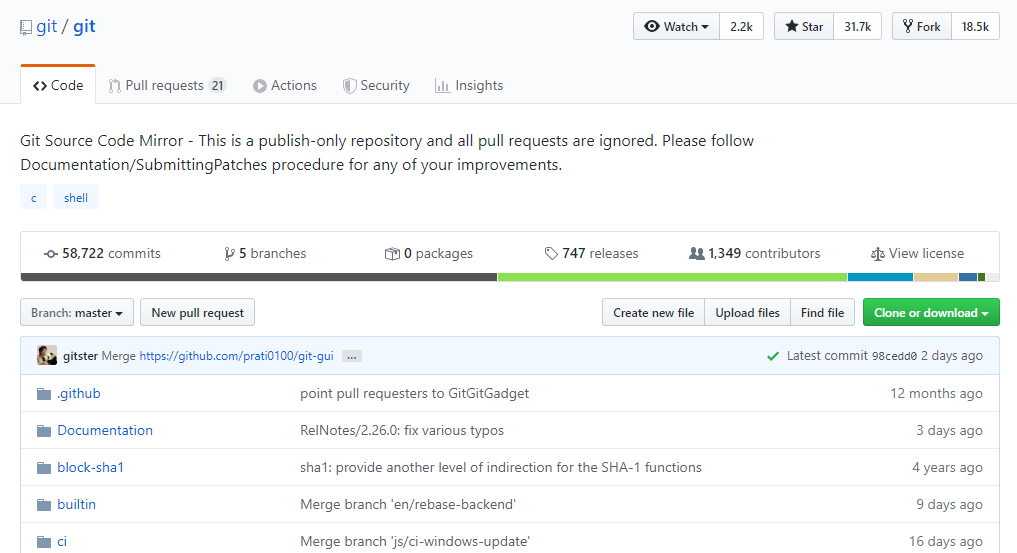Open the Branch: master selector

[x=77, y=312]
